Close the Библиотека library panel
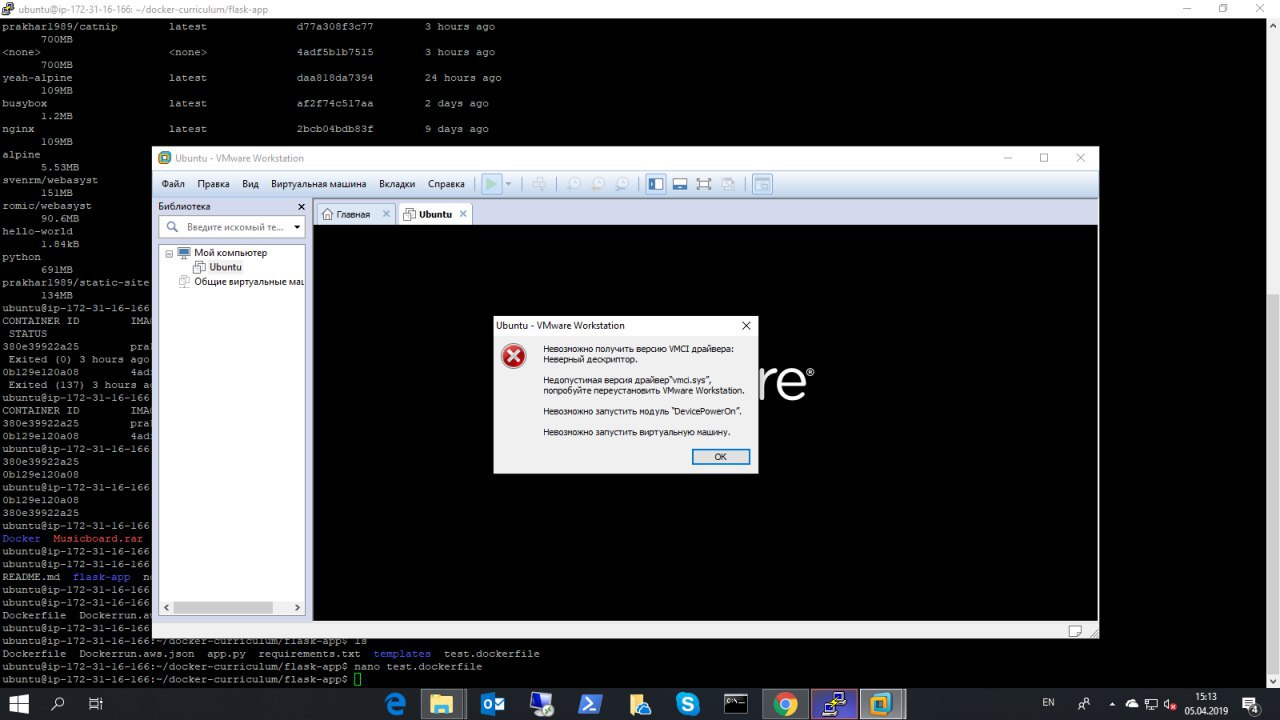 (301, 206)
